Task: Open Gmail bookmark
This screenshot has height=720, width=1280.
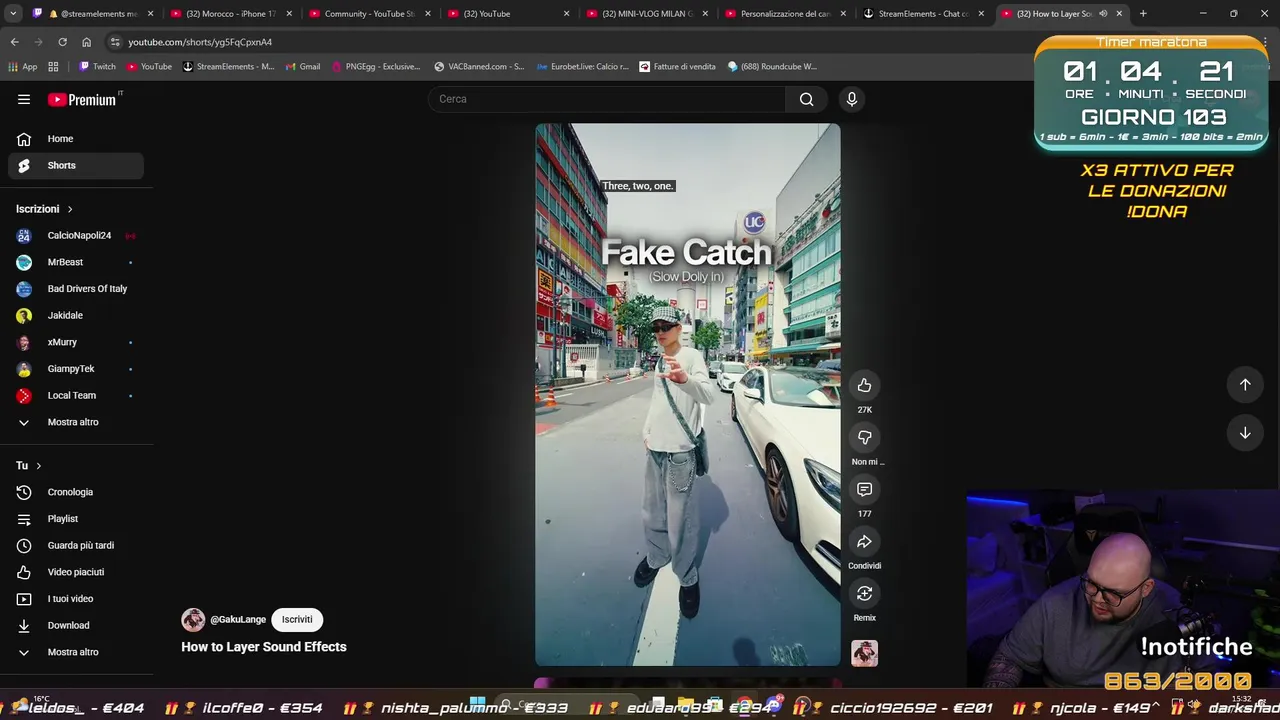Action: pyautogui.click(x=302, y=67)
